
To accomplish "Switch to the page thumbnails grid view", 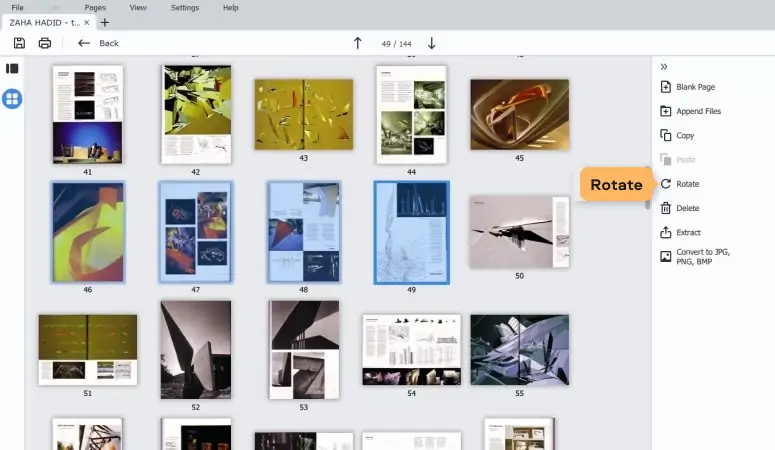I will [x=12, y=99].
